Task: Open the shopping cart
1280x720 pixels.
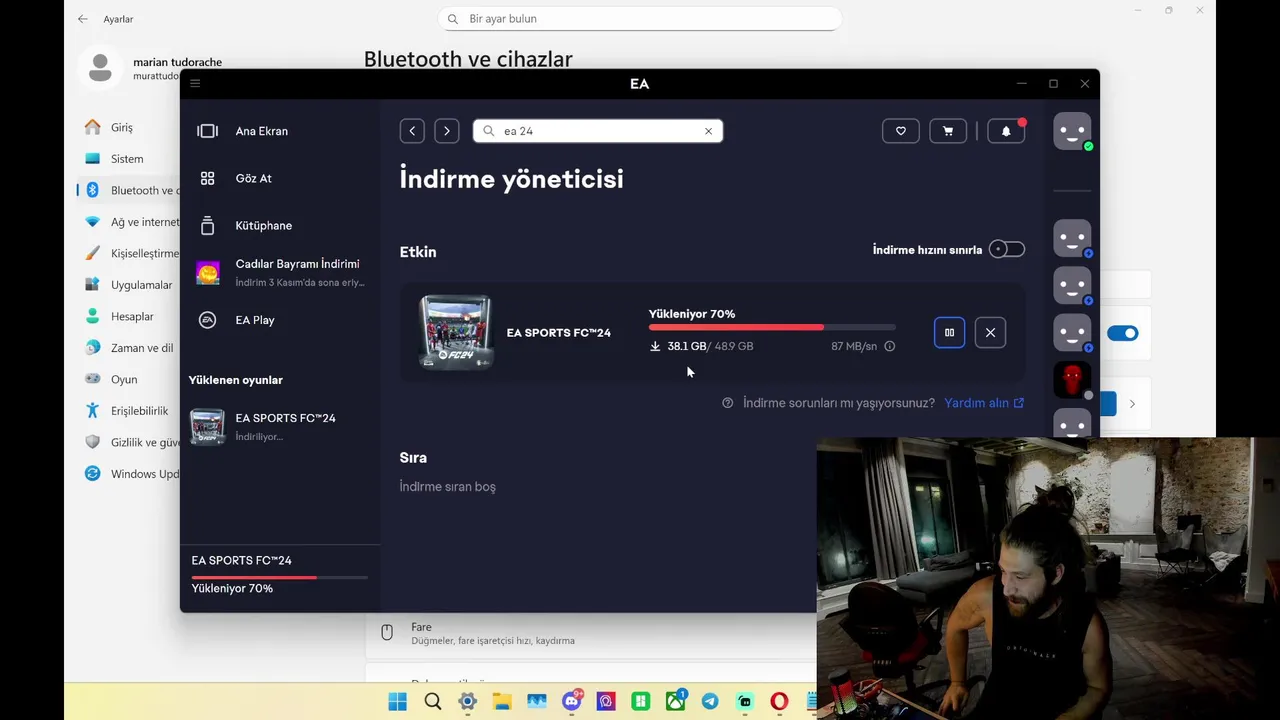Action: tap(948, 131)
